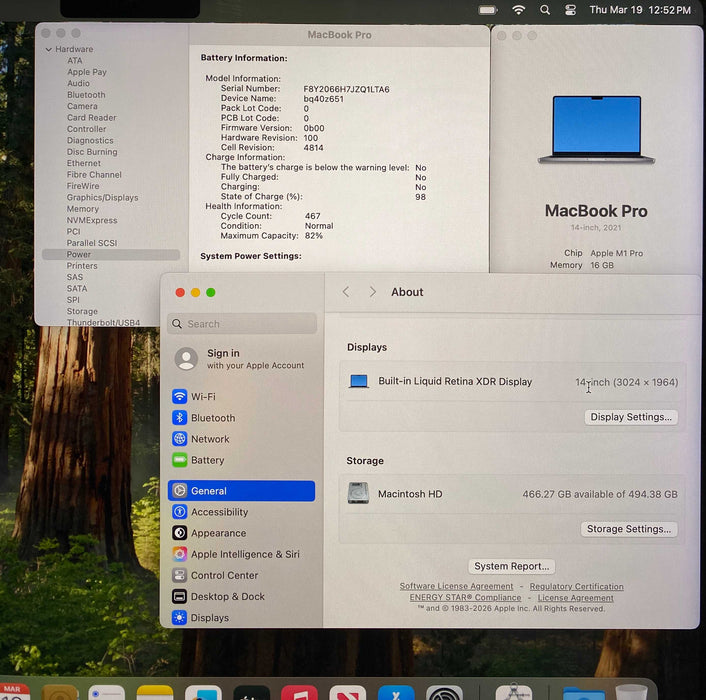Open Control Center from the menu bar

coord(570,10)
